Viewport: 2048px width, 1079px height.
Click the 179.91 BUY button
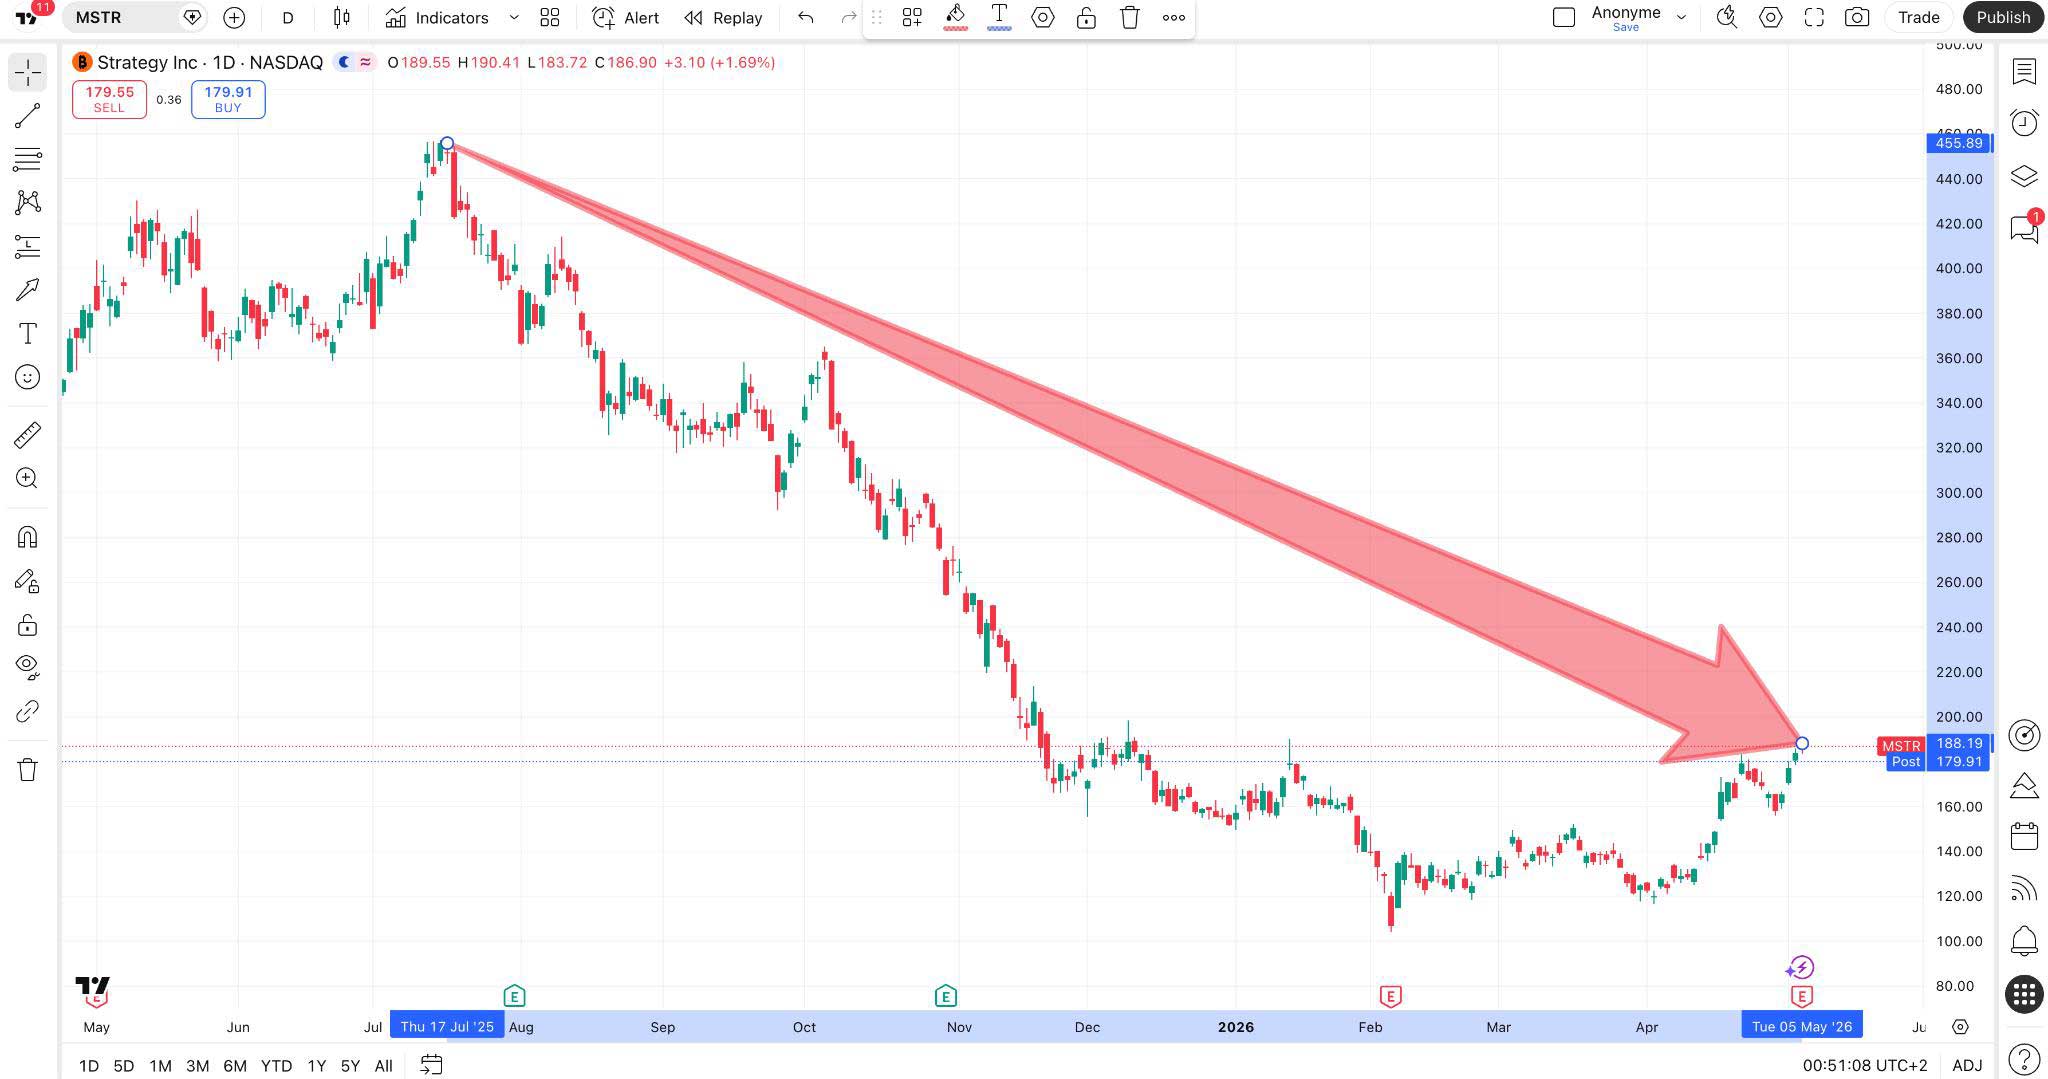228,99
